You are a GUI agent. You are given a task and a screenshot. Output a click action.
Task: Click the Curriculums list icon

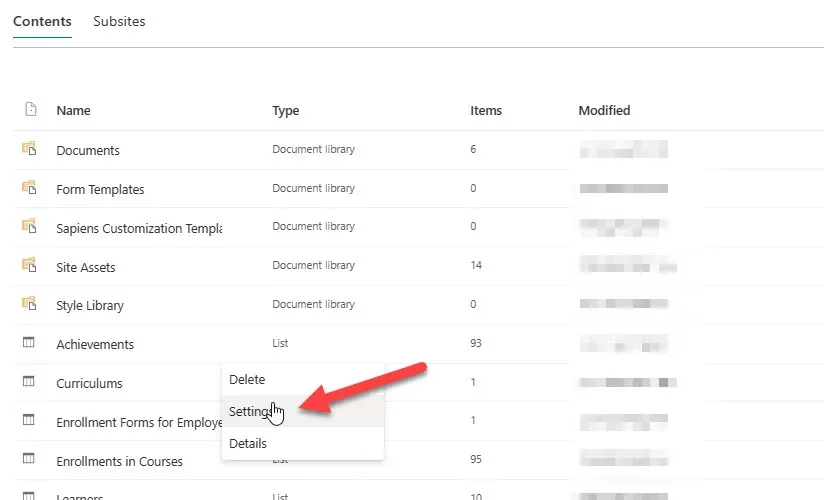[x=29, y=382]
